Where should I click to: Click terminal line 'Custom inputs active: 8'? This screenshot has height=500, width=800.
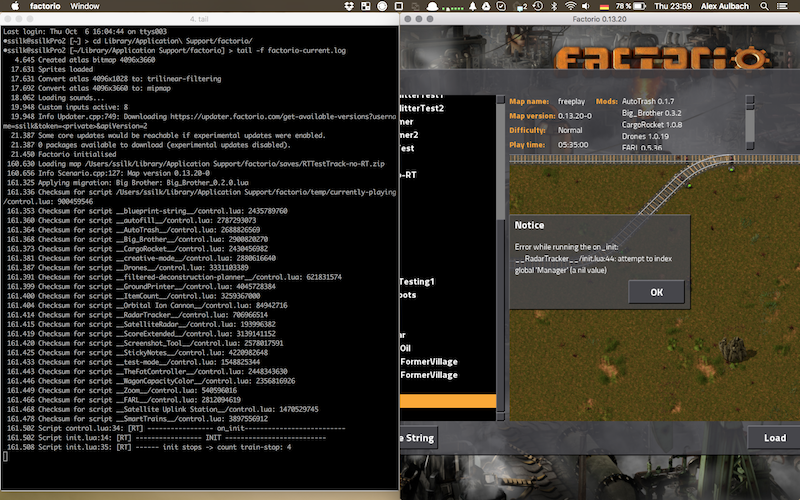[69, 107]
